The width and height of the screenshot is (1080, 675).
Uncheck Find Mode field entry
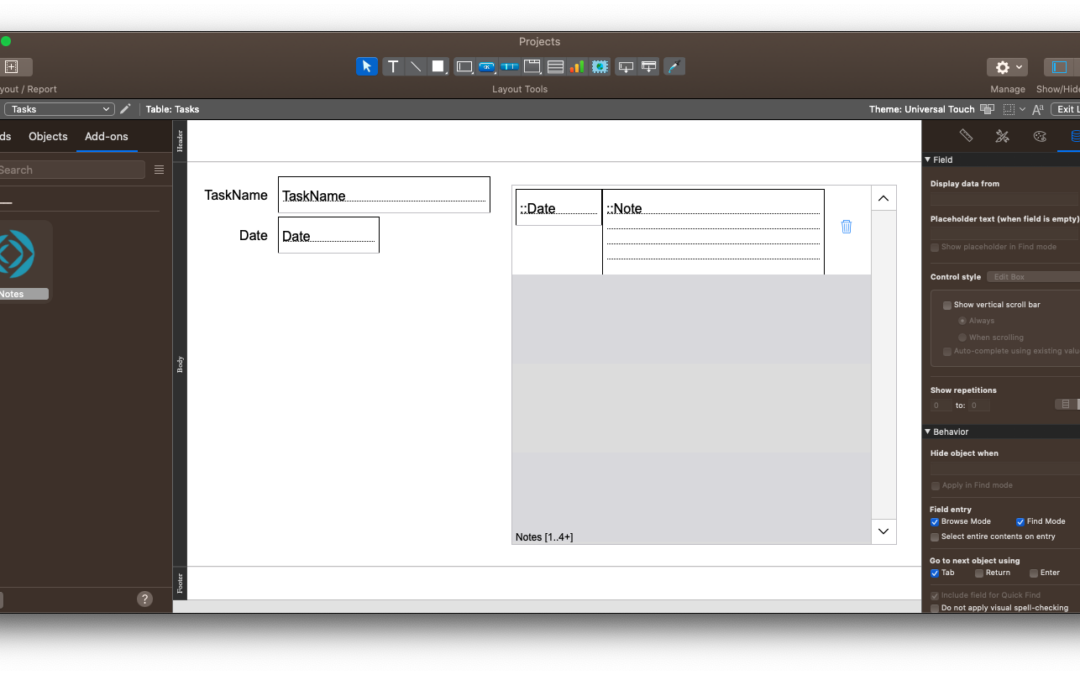pyautogui.click(x=1020, y=521)
